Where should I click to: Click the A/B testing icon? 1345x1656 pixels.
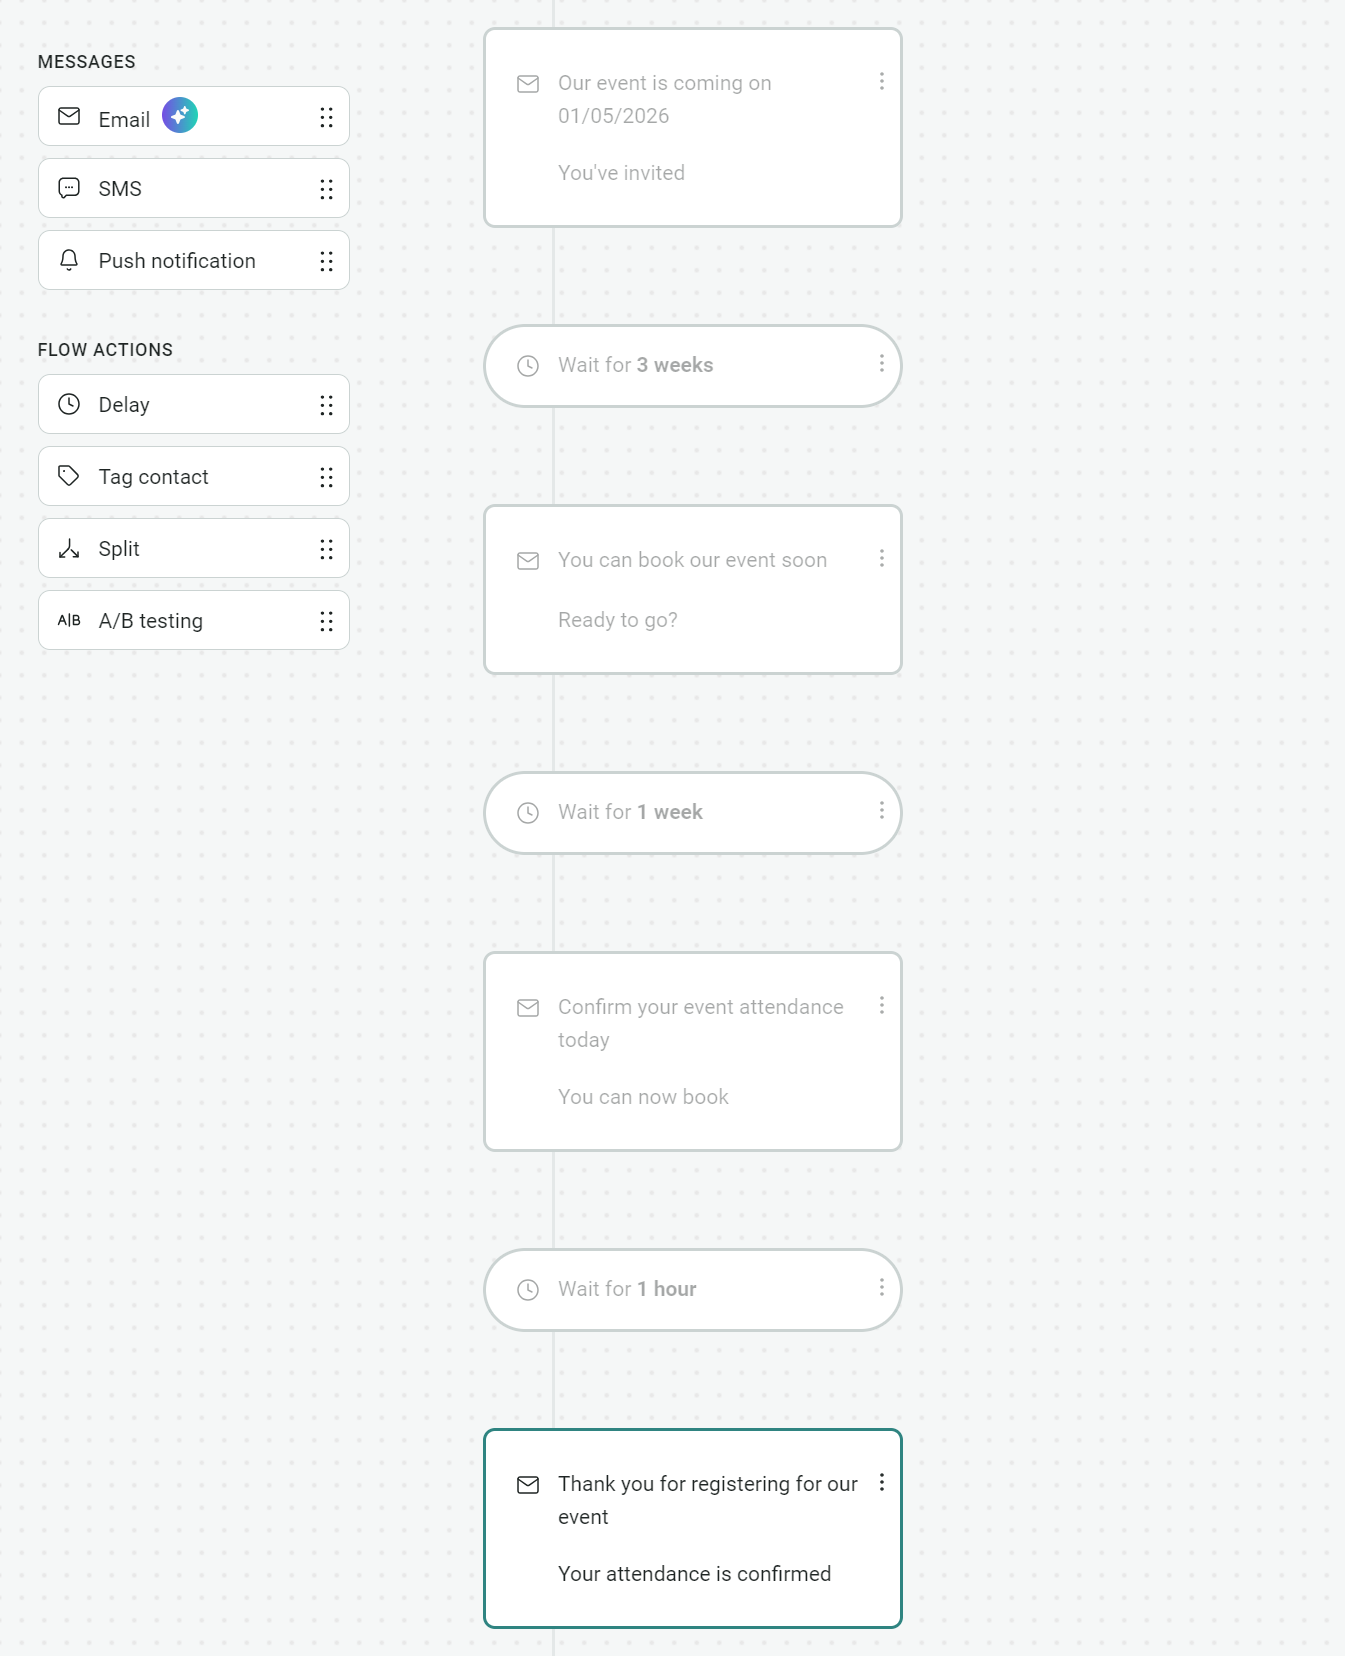pyautogui.click(x=69, y=620)
